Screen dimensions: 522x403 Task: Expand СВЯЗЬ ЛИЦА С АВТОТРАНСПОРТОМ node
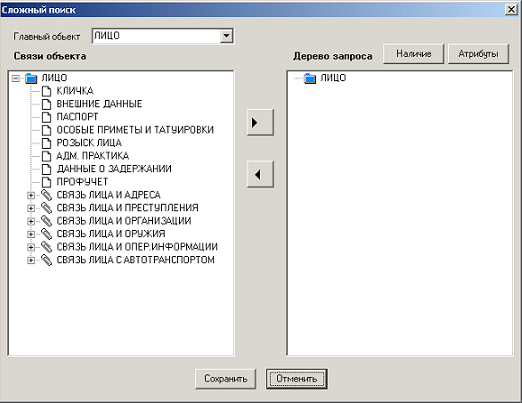(x=31, y=260)
